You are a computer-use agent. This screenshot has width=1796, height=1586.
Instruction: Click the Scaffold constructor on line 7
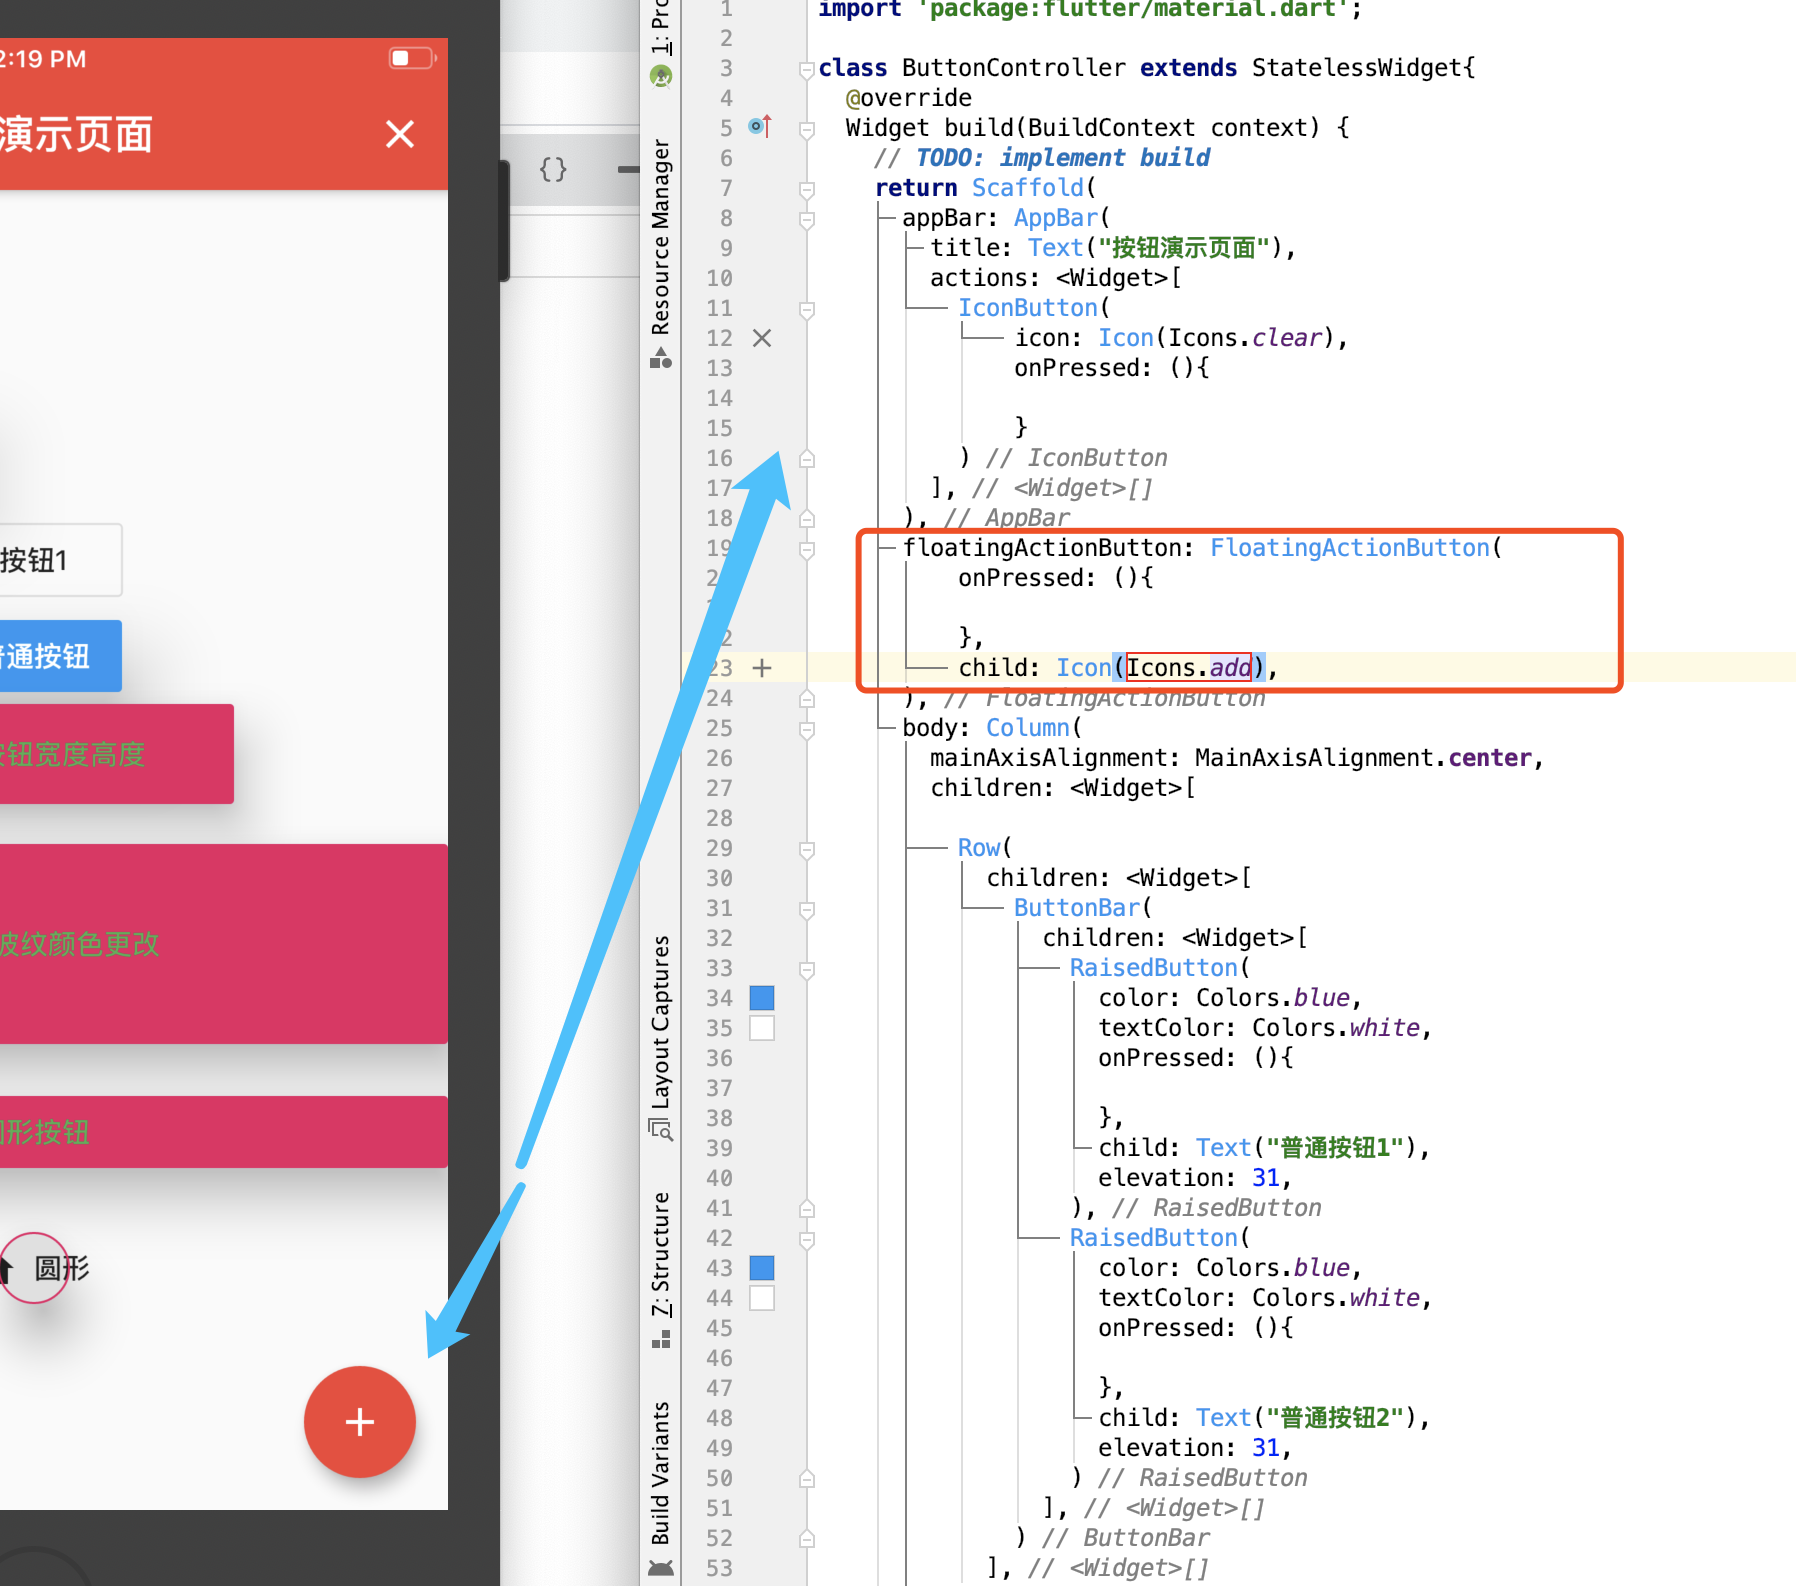pyautogui.click(x=1028, y=188)
